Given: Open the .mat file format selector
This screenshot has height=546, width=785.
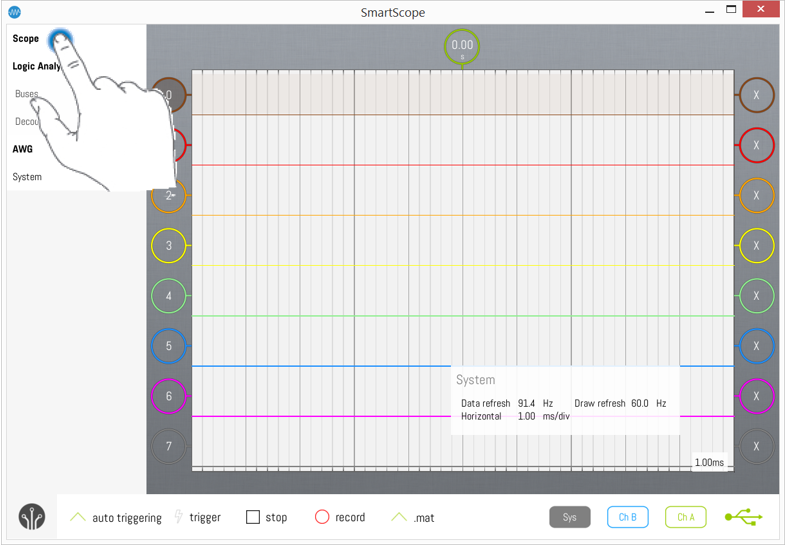Looking at the screenshot, I should point(412,517).
